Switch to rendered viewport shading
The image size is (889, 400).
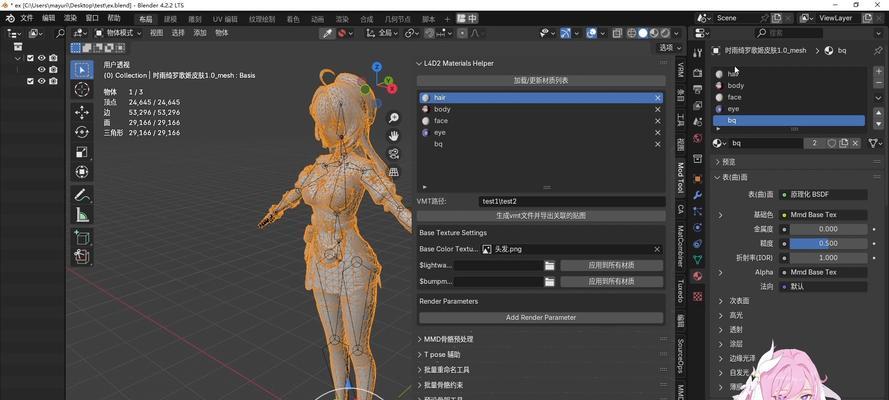point(665,33)
